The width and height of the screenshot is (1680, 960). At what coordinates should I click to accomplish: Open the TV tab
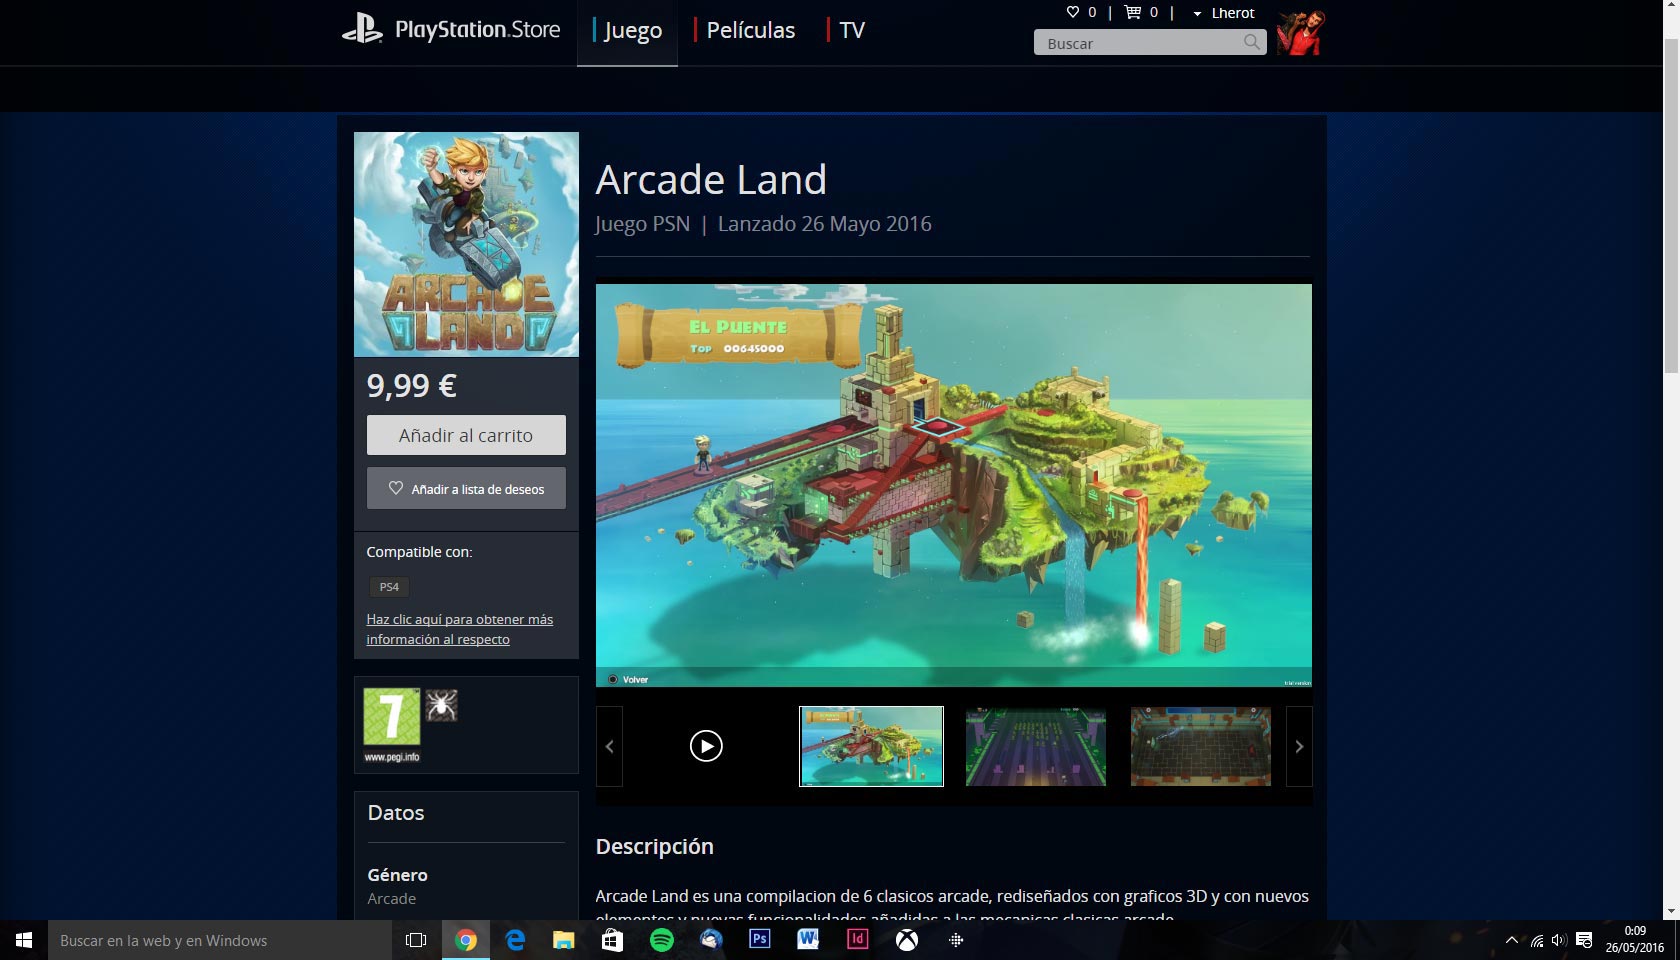pos(847,30)
